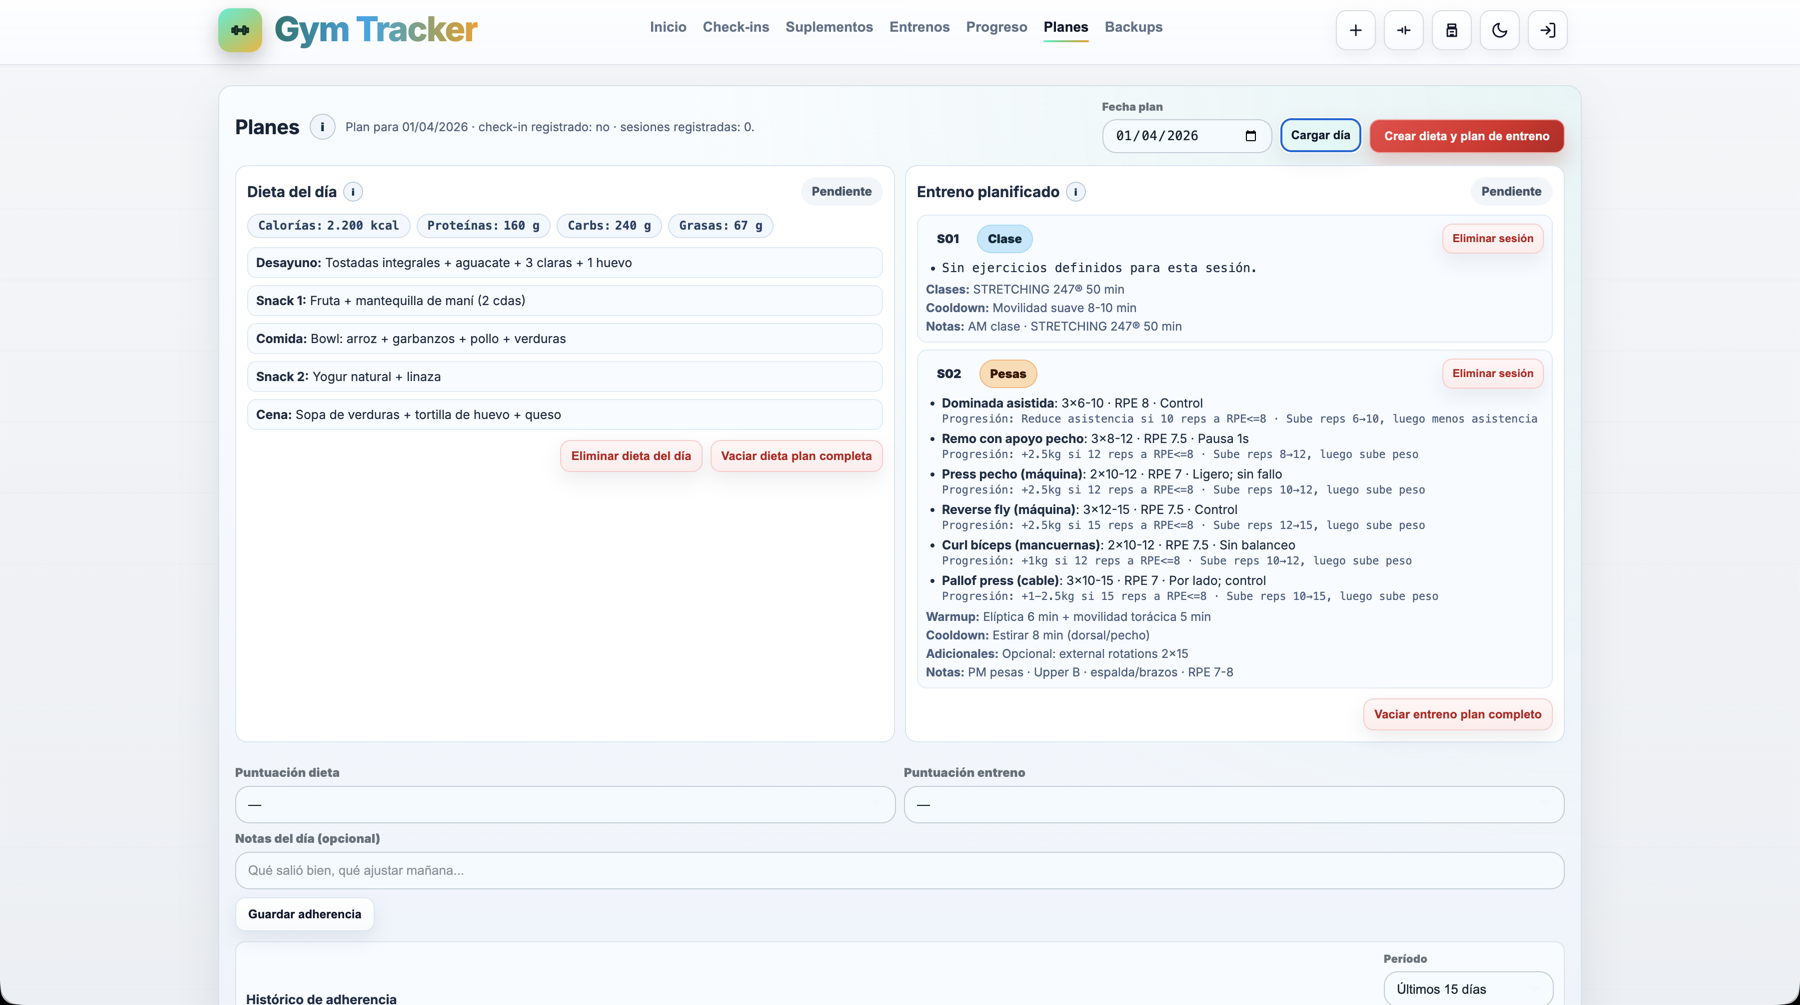Open the Período dropdown showing Últimos 15 días
This screenshot has height=1005, width=1800.
(1468, 988)
